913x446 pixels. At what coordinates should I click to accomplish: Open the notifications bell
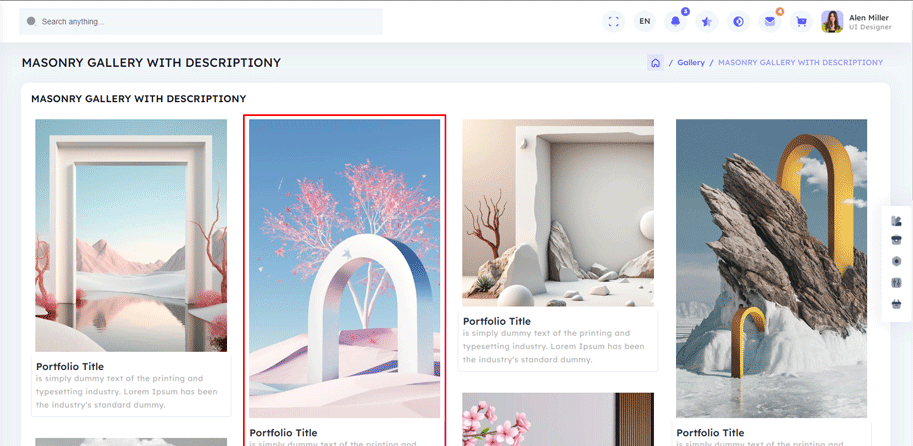[676, 21]
